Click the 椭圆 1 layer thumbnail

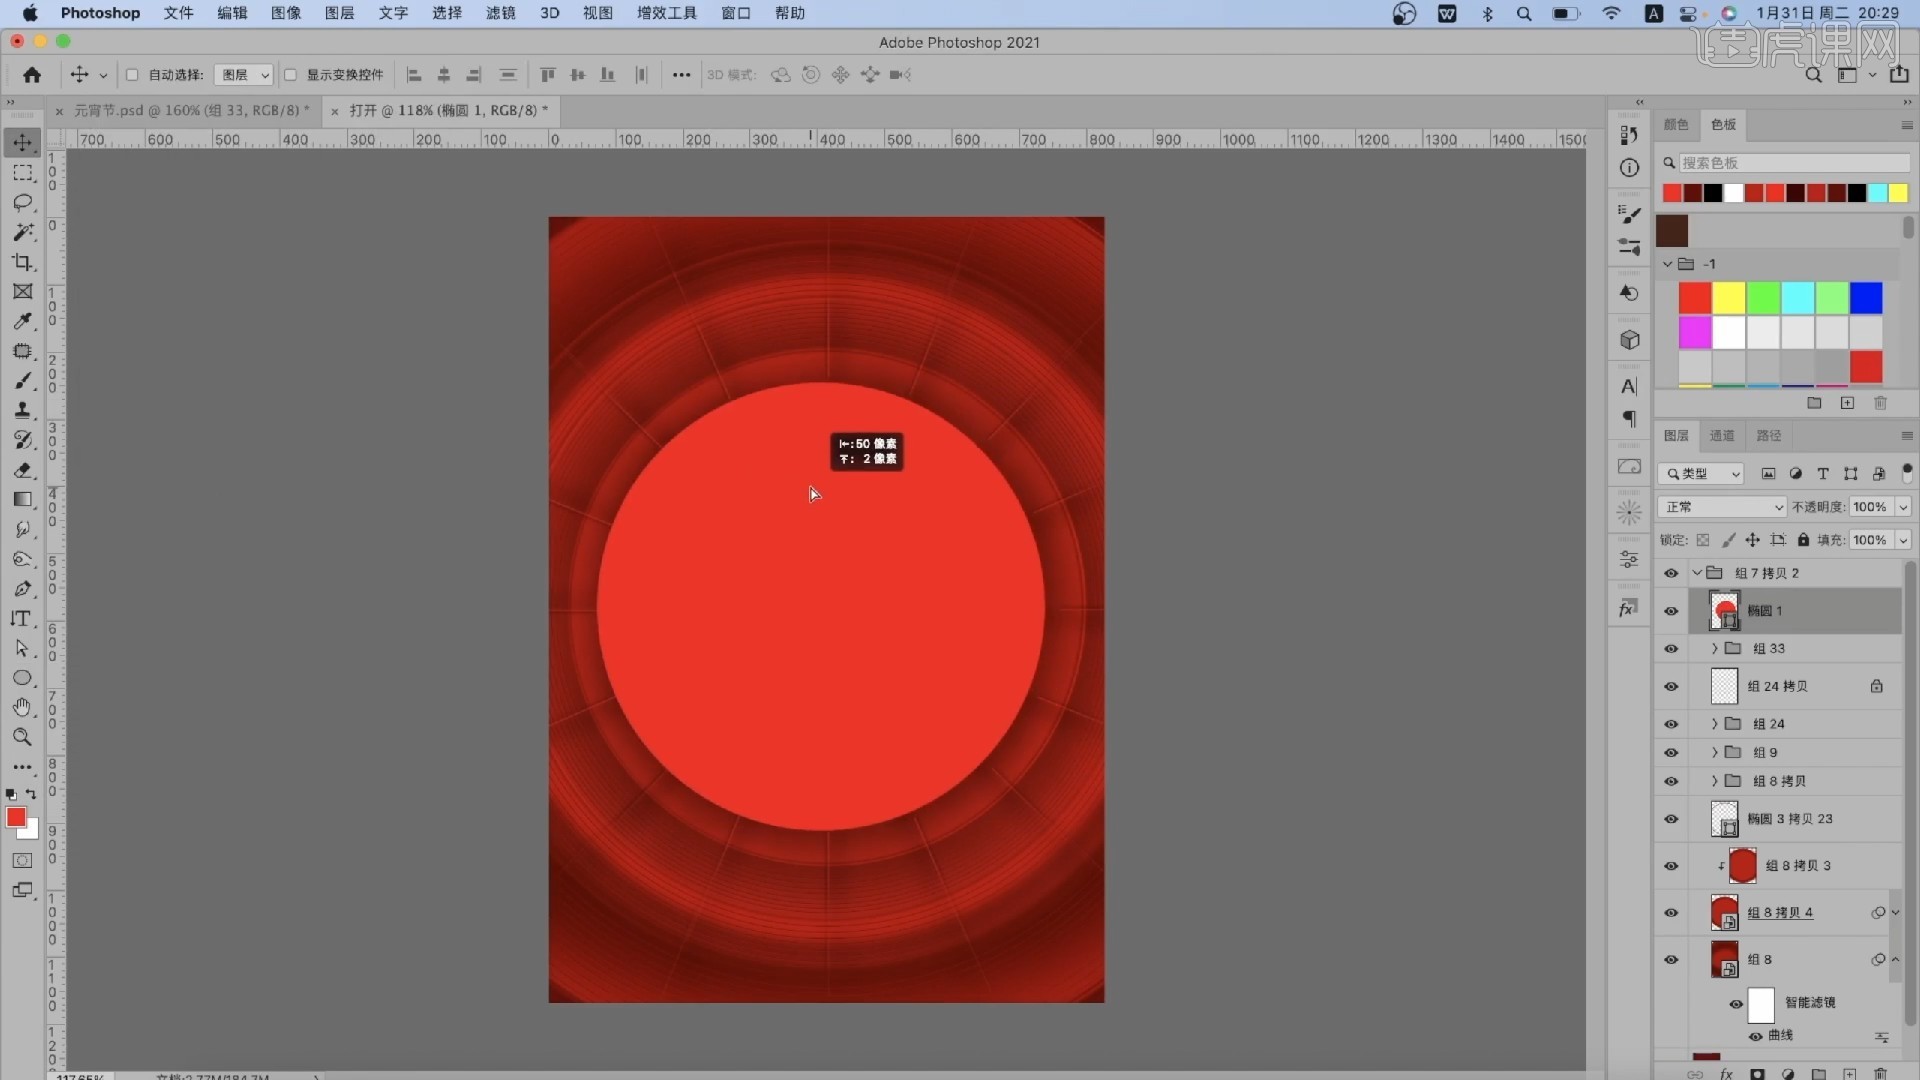[x=1724, y=611]
